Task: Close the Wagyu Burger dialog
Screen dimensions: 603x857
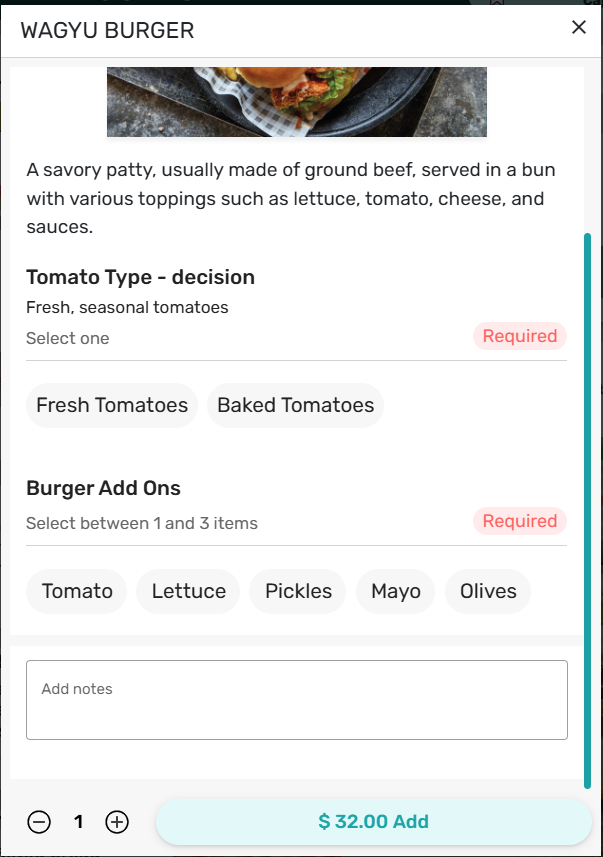Action: click(x=578, y=28)
